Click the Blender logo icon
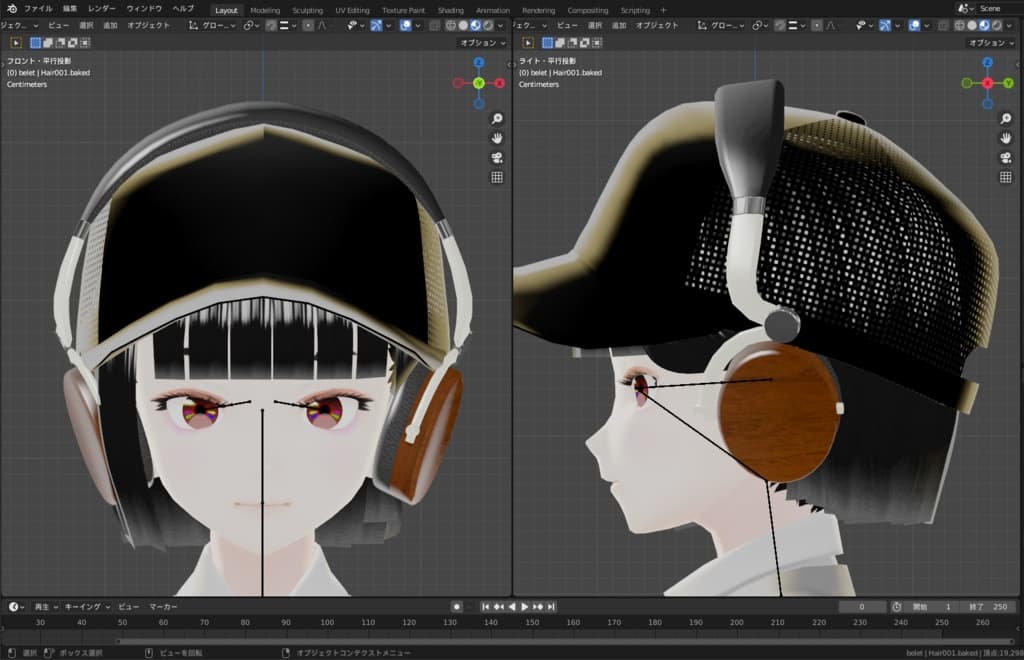The image size is (1024, 660). coord(11,9)
